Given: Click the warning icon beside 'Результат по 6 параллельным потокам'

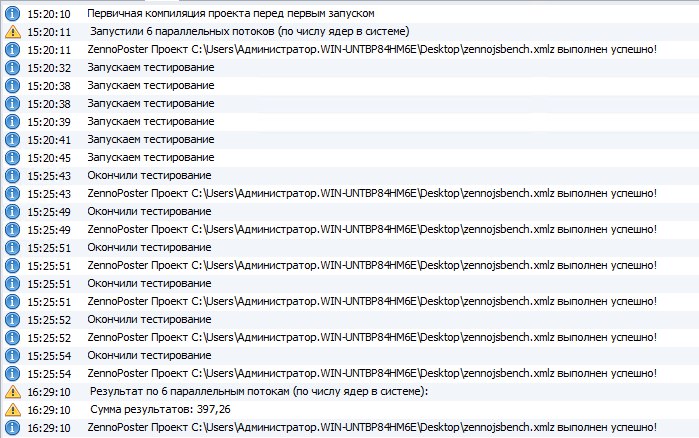Looking at the screenshot, I should click(13, 392).
